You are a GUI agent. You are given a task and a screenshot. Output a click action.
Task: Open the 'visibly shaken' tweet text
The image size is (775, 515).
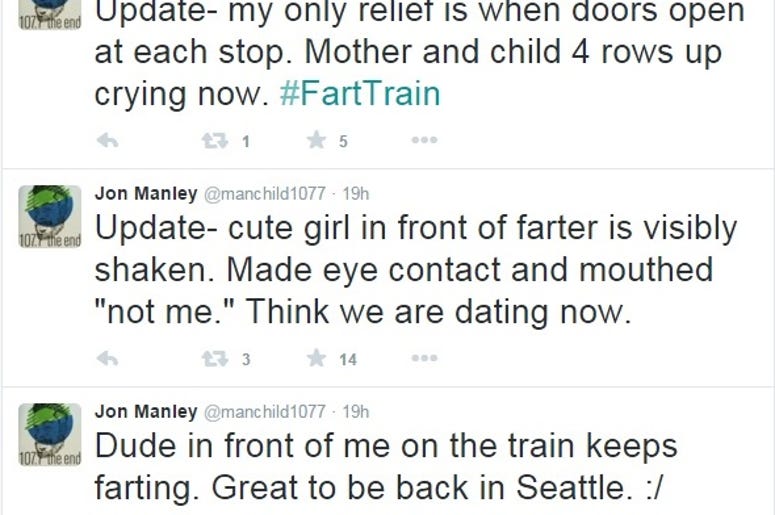coord(416,269)
